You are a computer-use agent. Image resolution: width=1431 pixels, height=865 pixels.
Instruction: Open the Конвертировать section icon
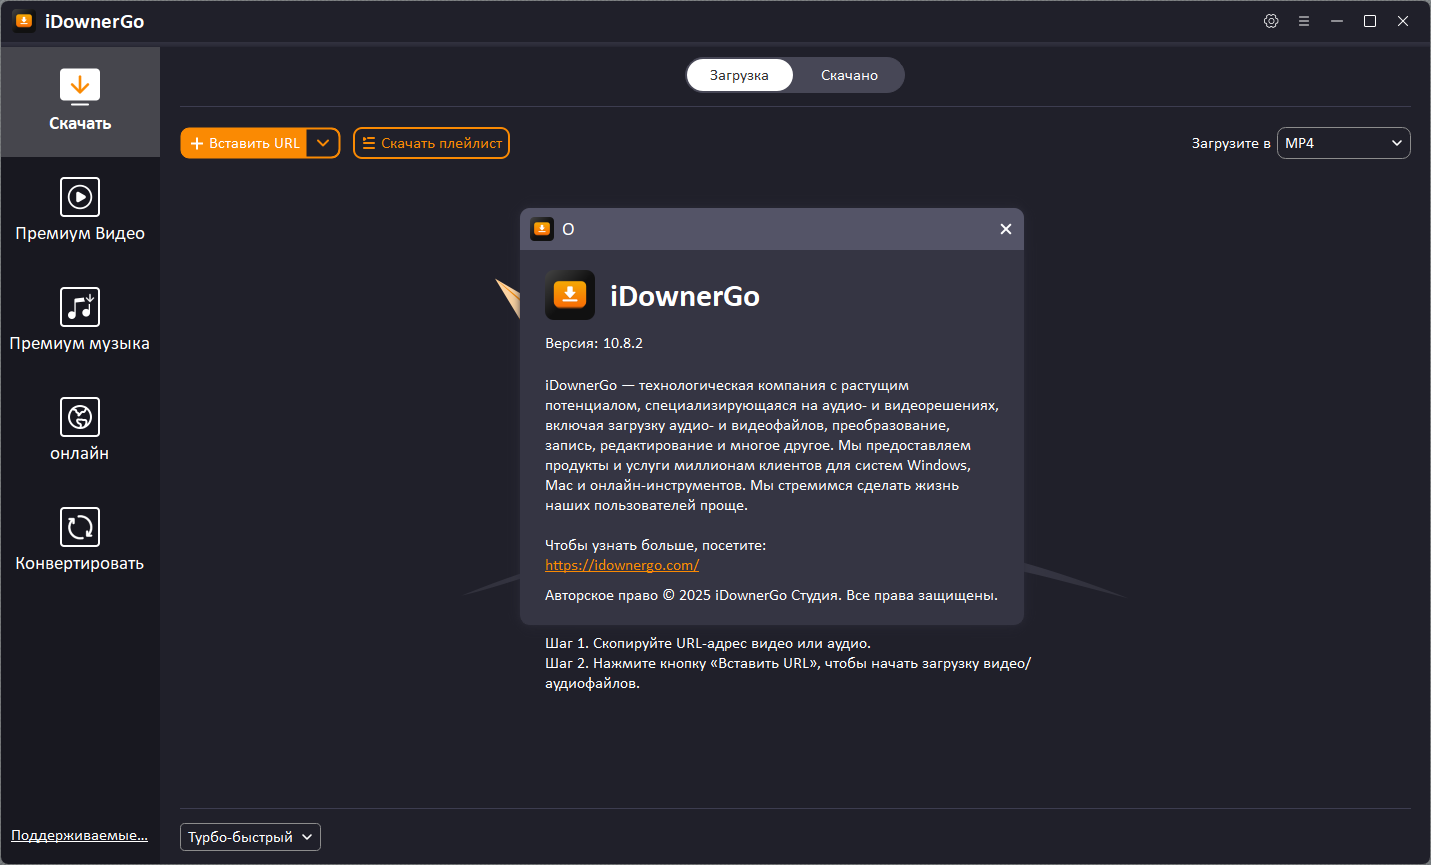pos(80,527)
